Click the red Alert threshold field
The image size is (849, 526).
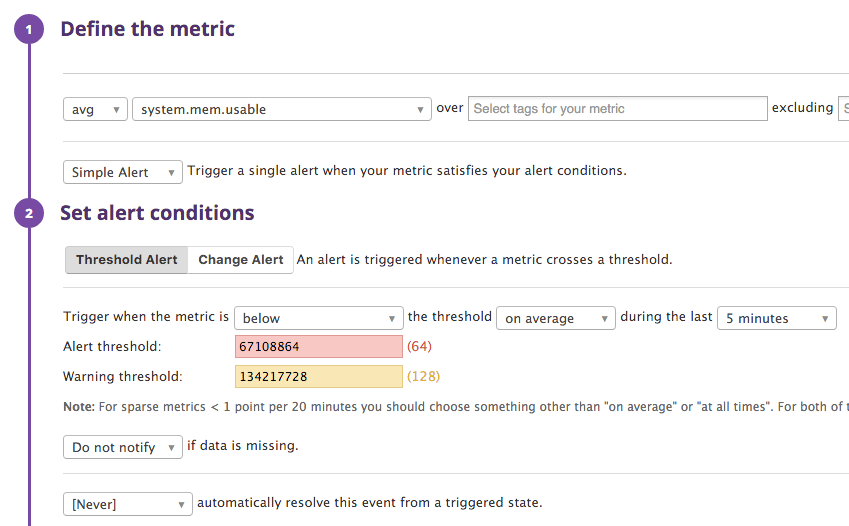[318, 347]
